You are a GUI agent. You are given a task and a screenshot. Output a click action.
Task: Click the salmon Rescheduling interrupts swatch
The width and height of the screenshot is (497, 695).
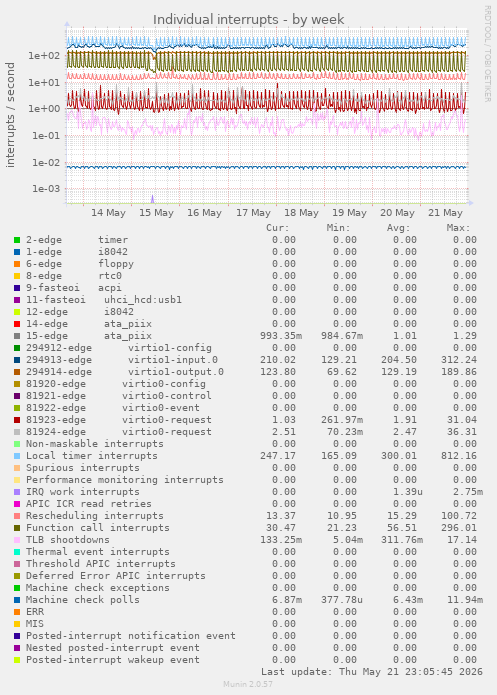(x=17, y=516)
